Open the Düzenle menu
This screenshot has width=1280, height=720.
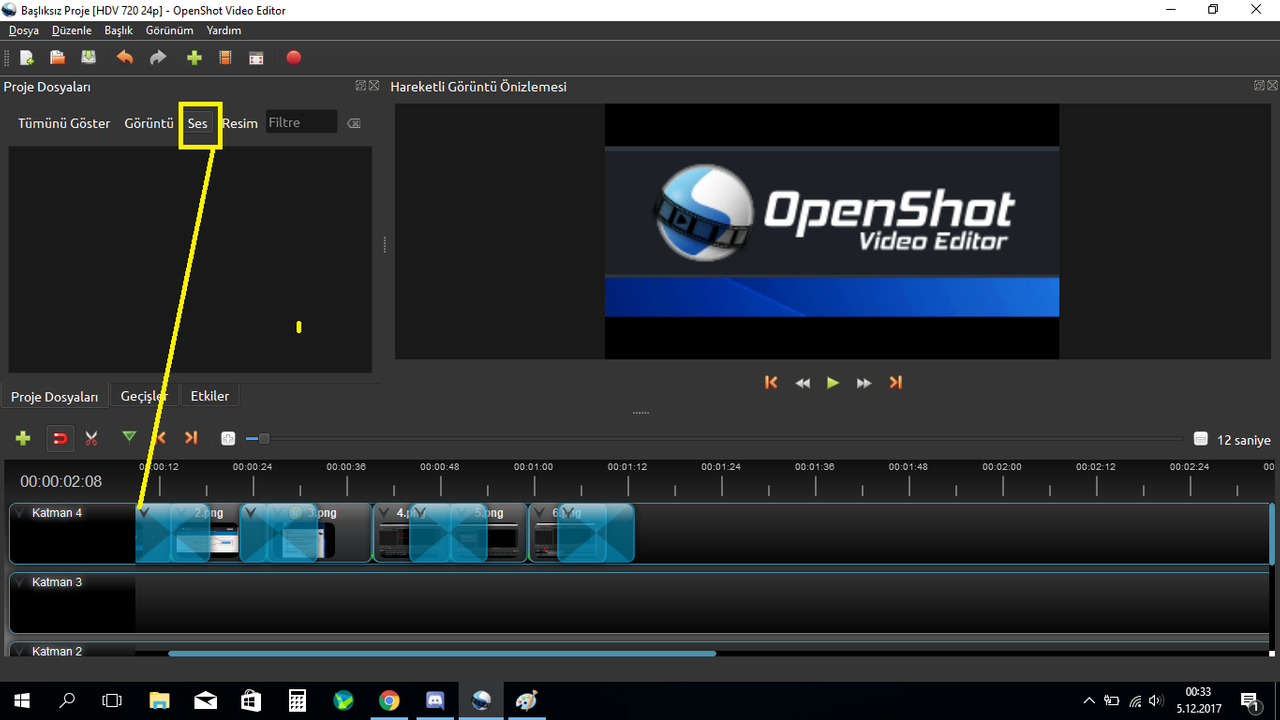72,31
